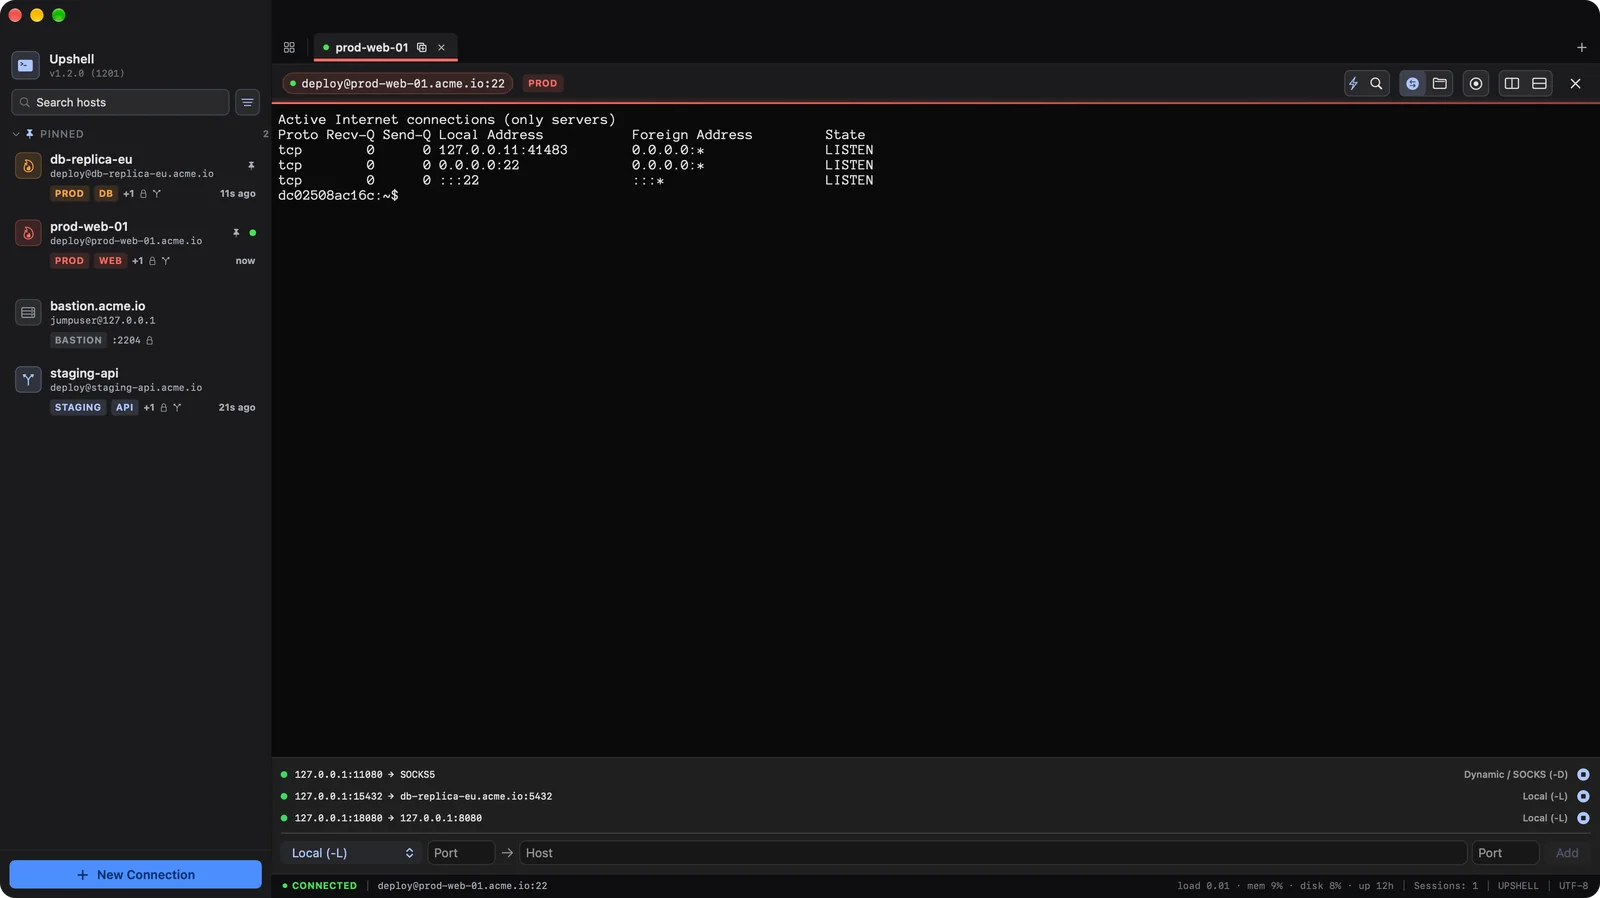Split the terminal vertically into columns
This screenshot has height=898, width=1600.
(1512, 84)
